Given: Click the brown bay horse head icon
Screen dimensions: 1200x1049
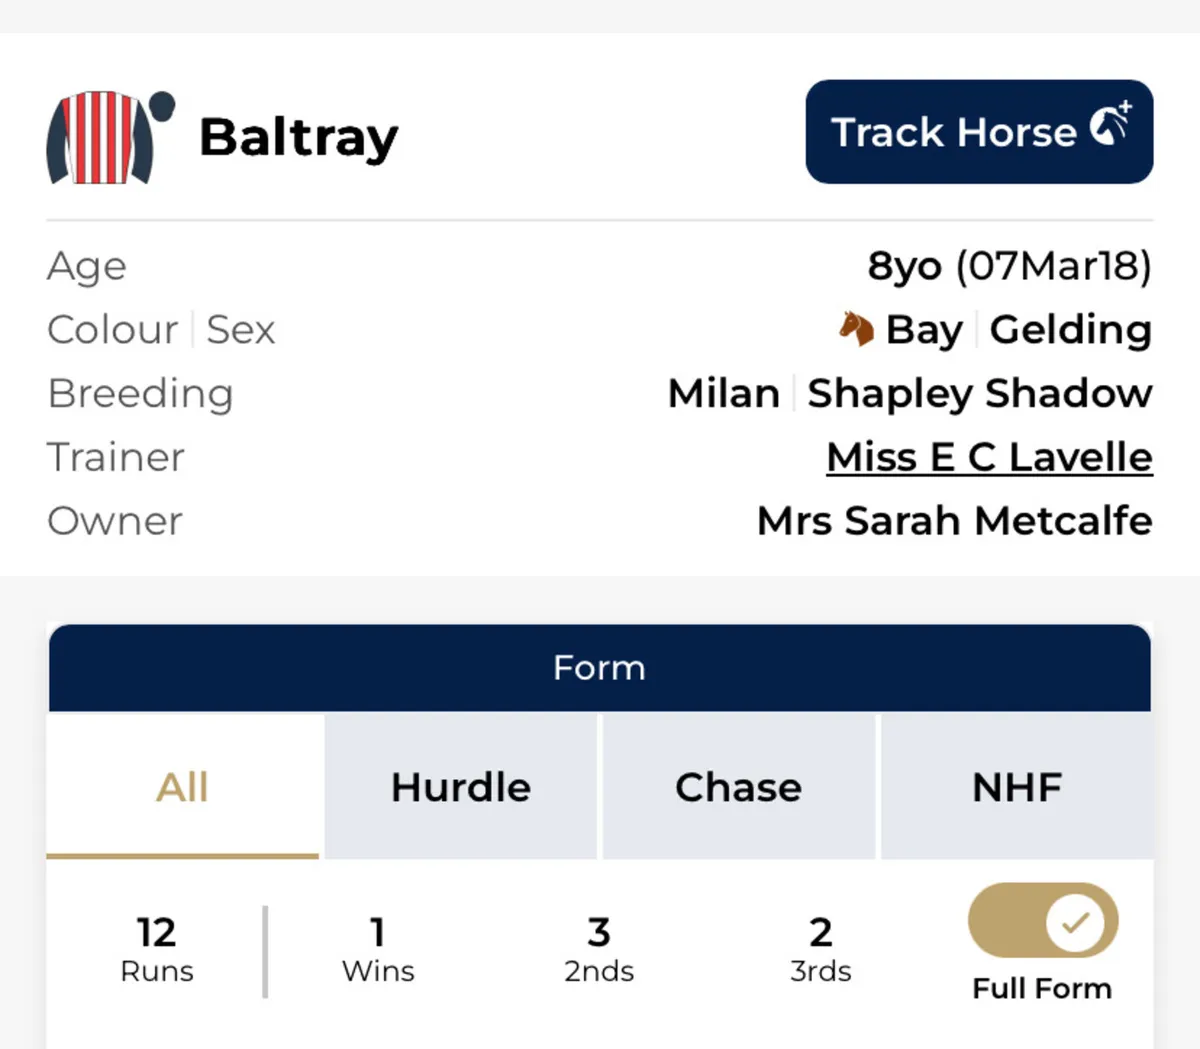Looking at the screenshot, I should click(x=855, y=328).
